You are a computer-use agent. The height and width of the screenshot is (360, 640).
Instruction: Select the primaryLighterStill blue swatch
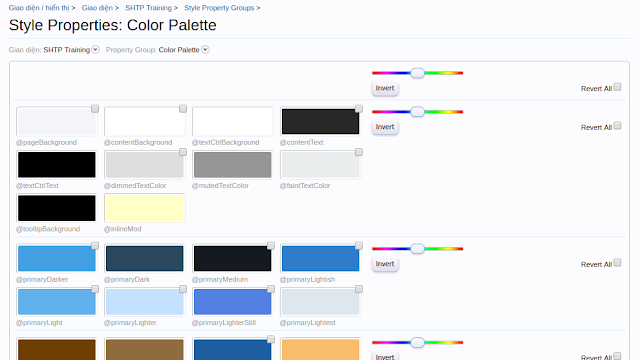pos(233,302)
